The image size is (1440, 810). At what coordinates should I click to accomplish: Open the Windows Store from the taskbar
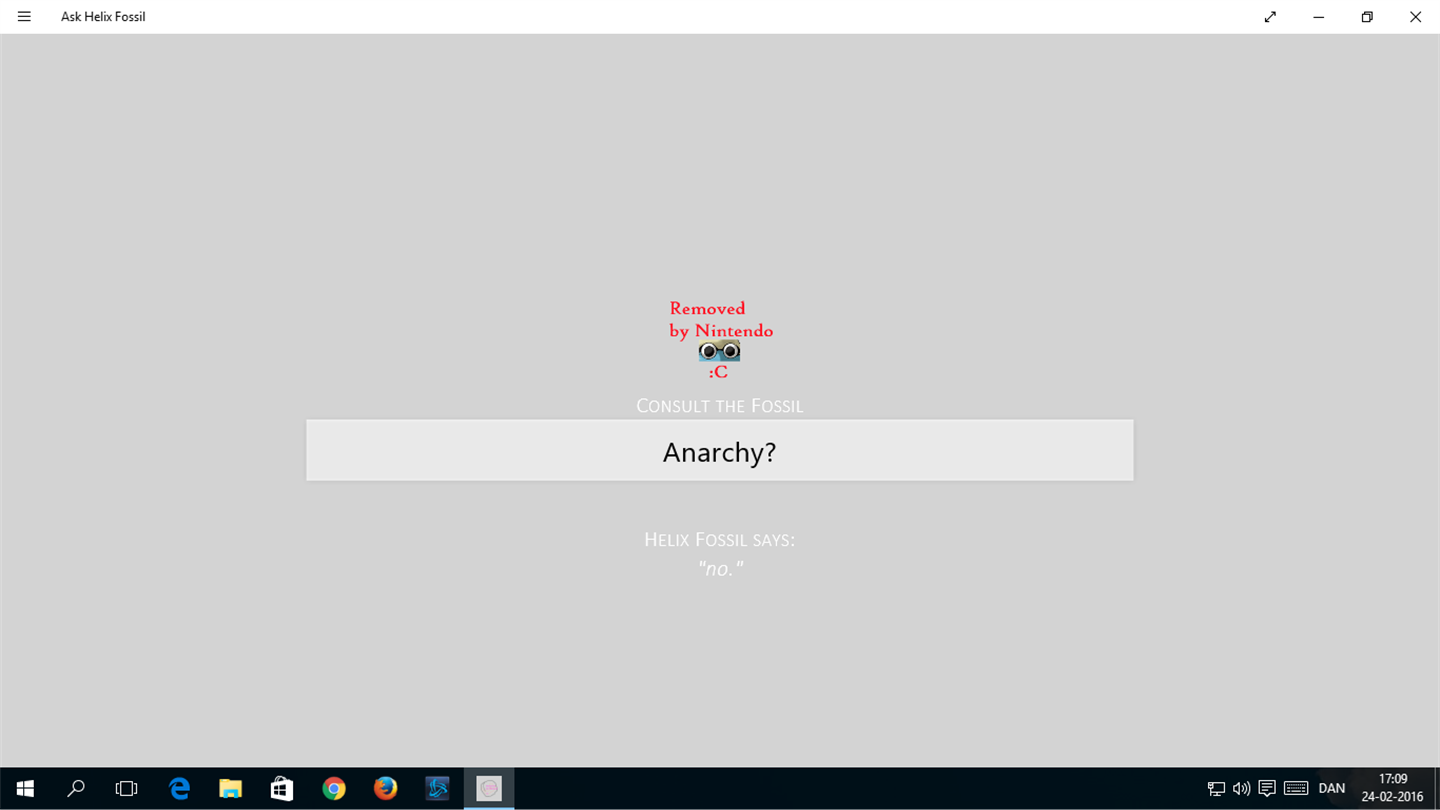282,789
